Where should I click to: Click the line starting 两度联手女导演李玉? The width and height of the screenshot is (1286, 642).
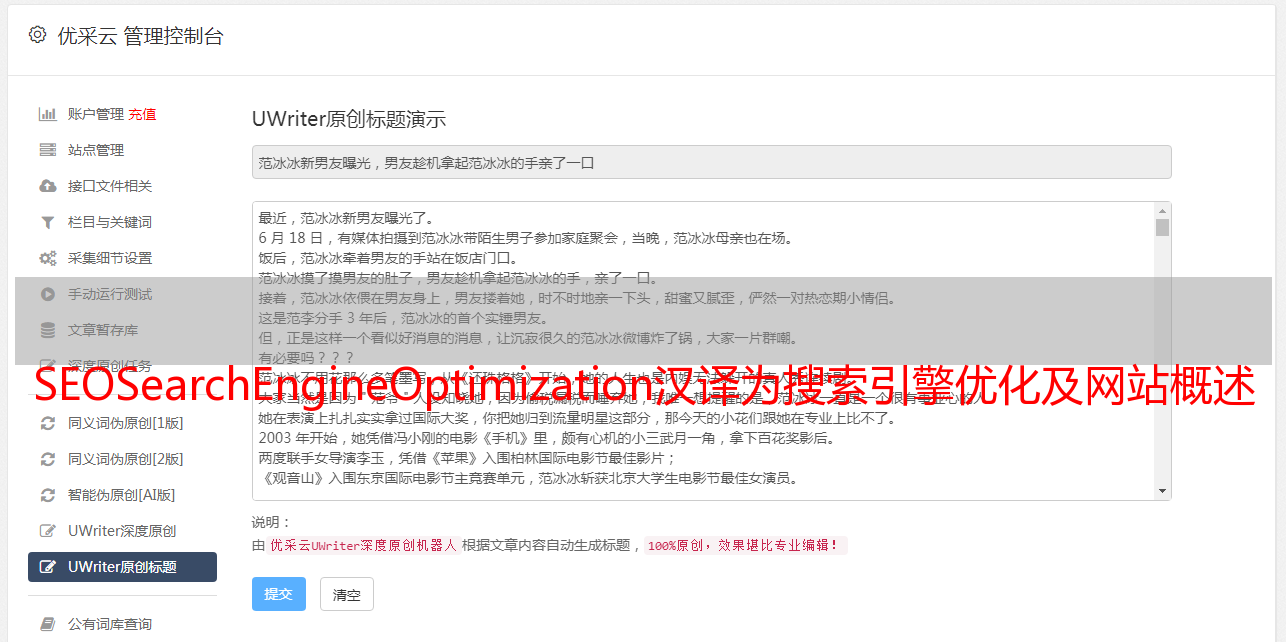pos(468,458)
